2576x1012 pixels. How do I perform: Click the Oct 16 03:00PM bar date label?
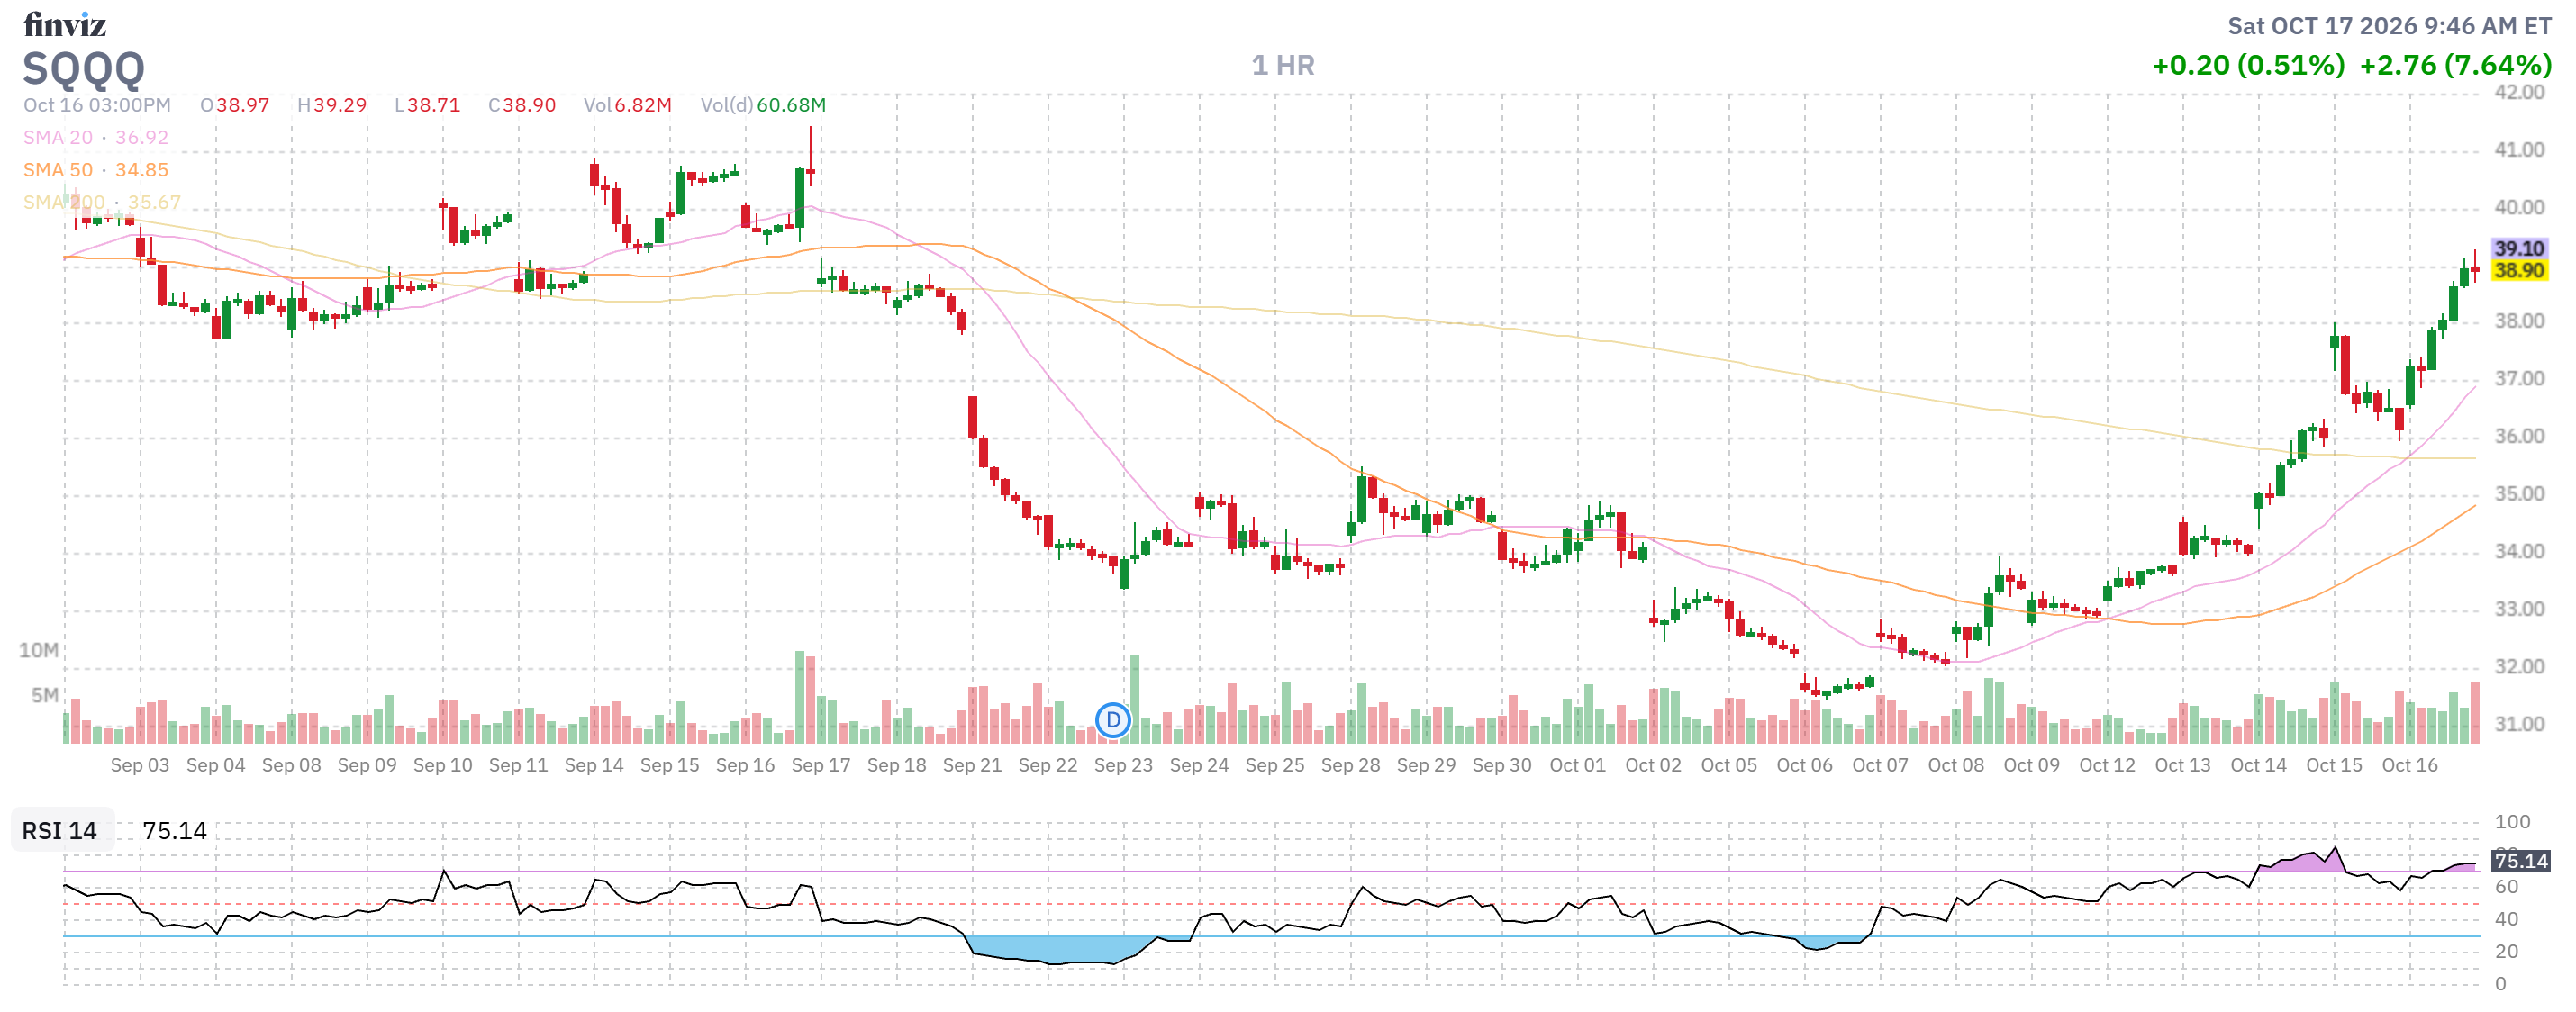click(97, 105)
